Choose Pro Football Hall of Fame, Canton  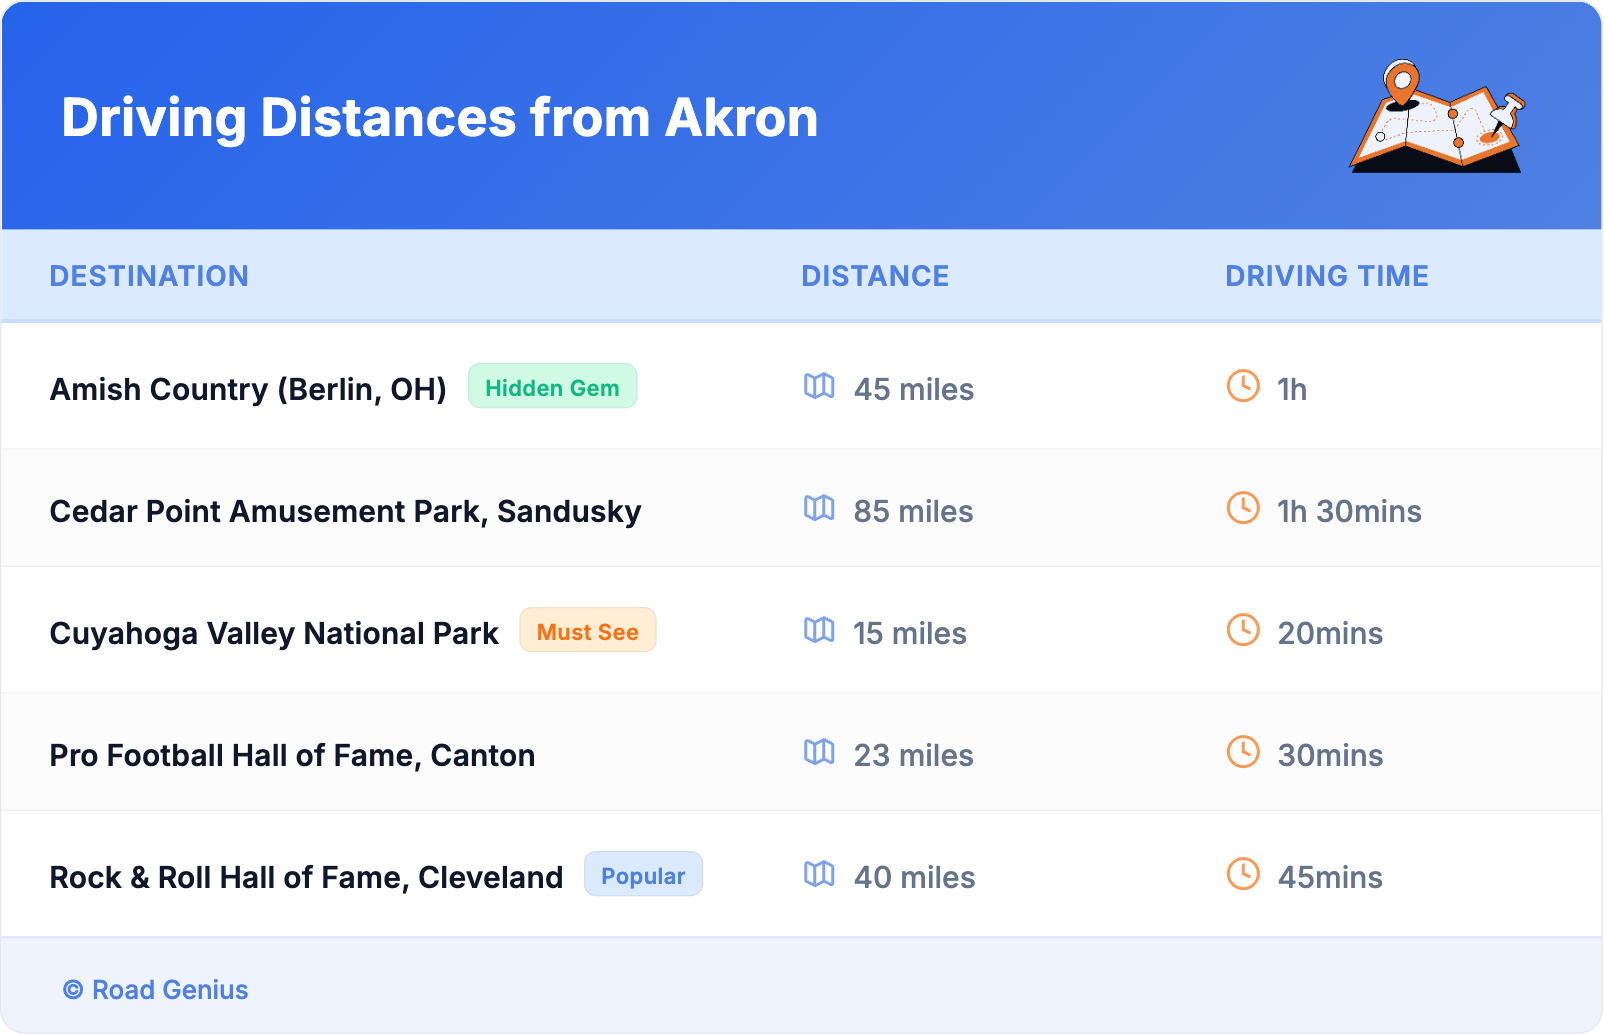[292, 755]
